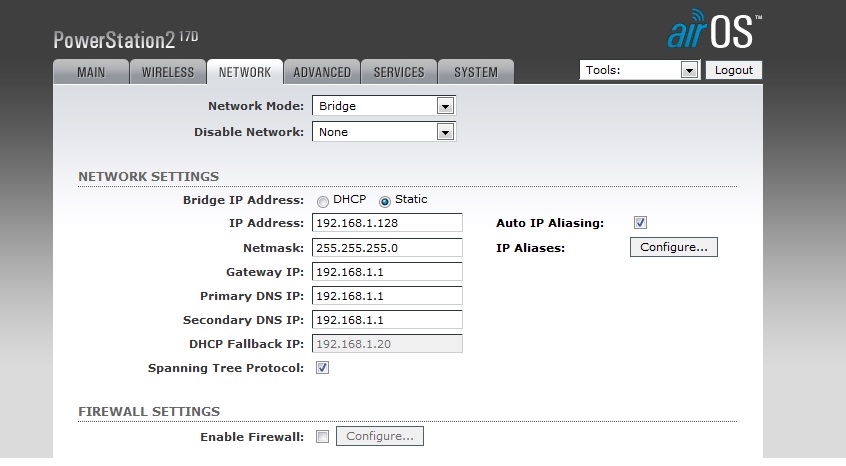Viewport: 846px width, 466px height.
Task: Click the airOS logo
Action: (714, 29)
